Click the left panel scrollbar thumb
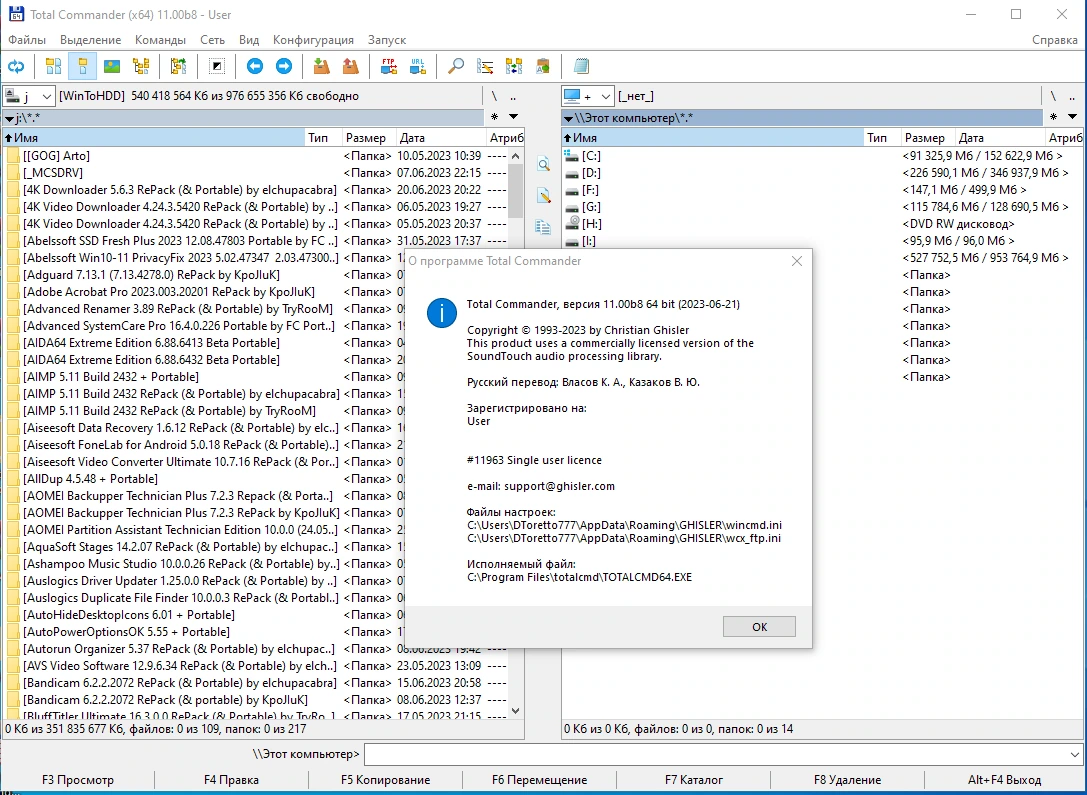The image size is (1087, 795). coord(515,191)
